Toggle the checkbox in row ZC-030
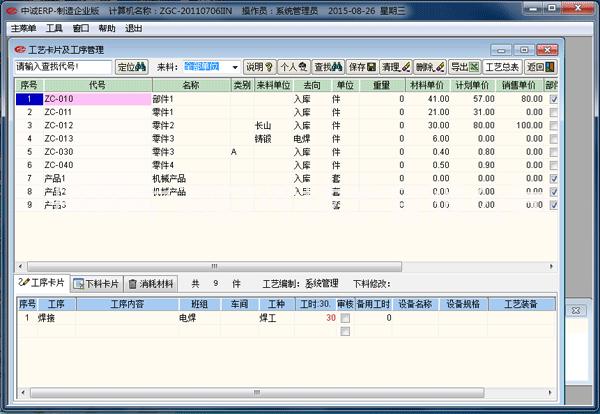This screenshot has width=600, height=414. (553, 152)
